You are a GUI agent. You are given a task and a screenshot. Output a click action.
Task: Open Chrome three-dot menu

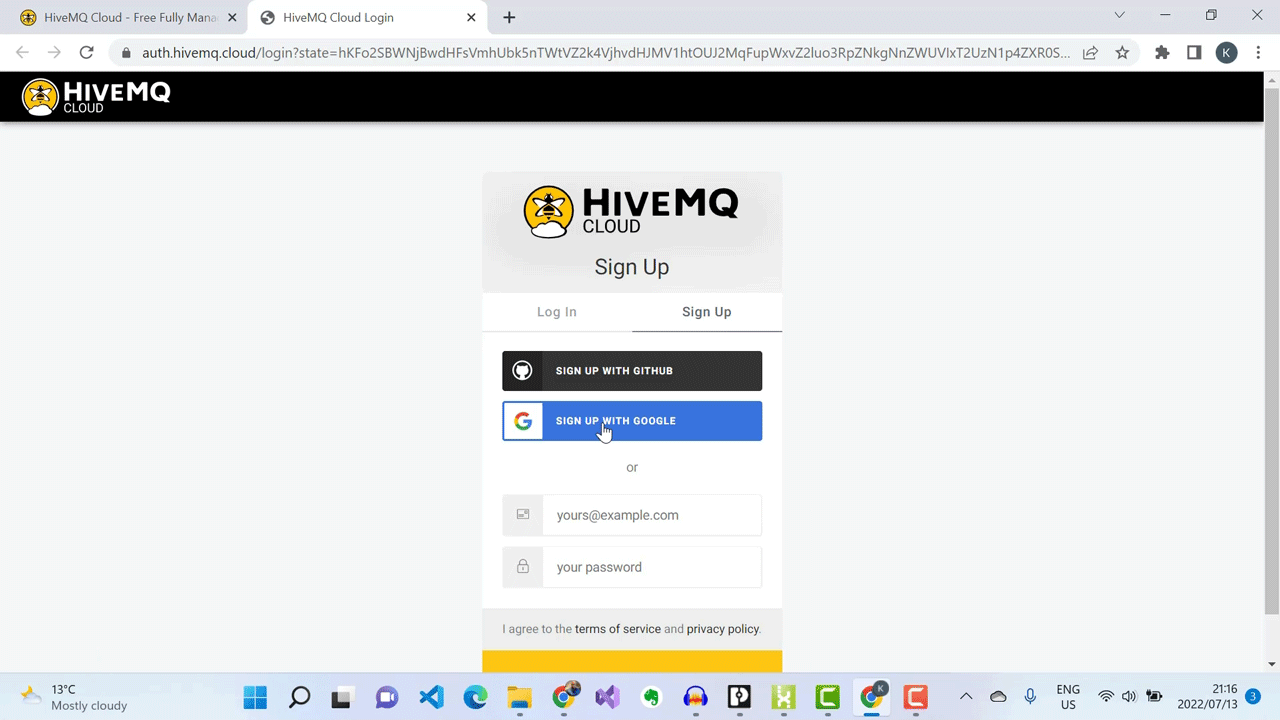coord(1258,53)
